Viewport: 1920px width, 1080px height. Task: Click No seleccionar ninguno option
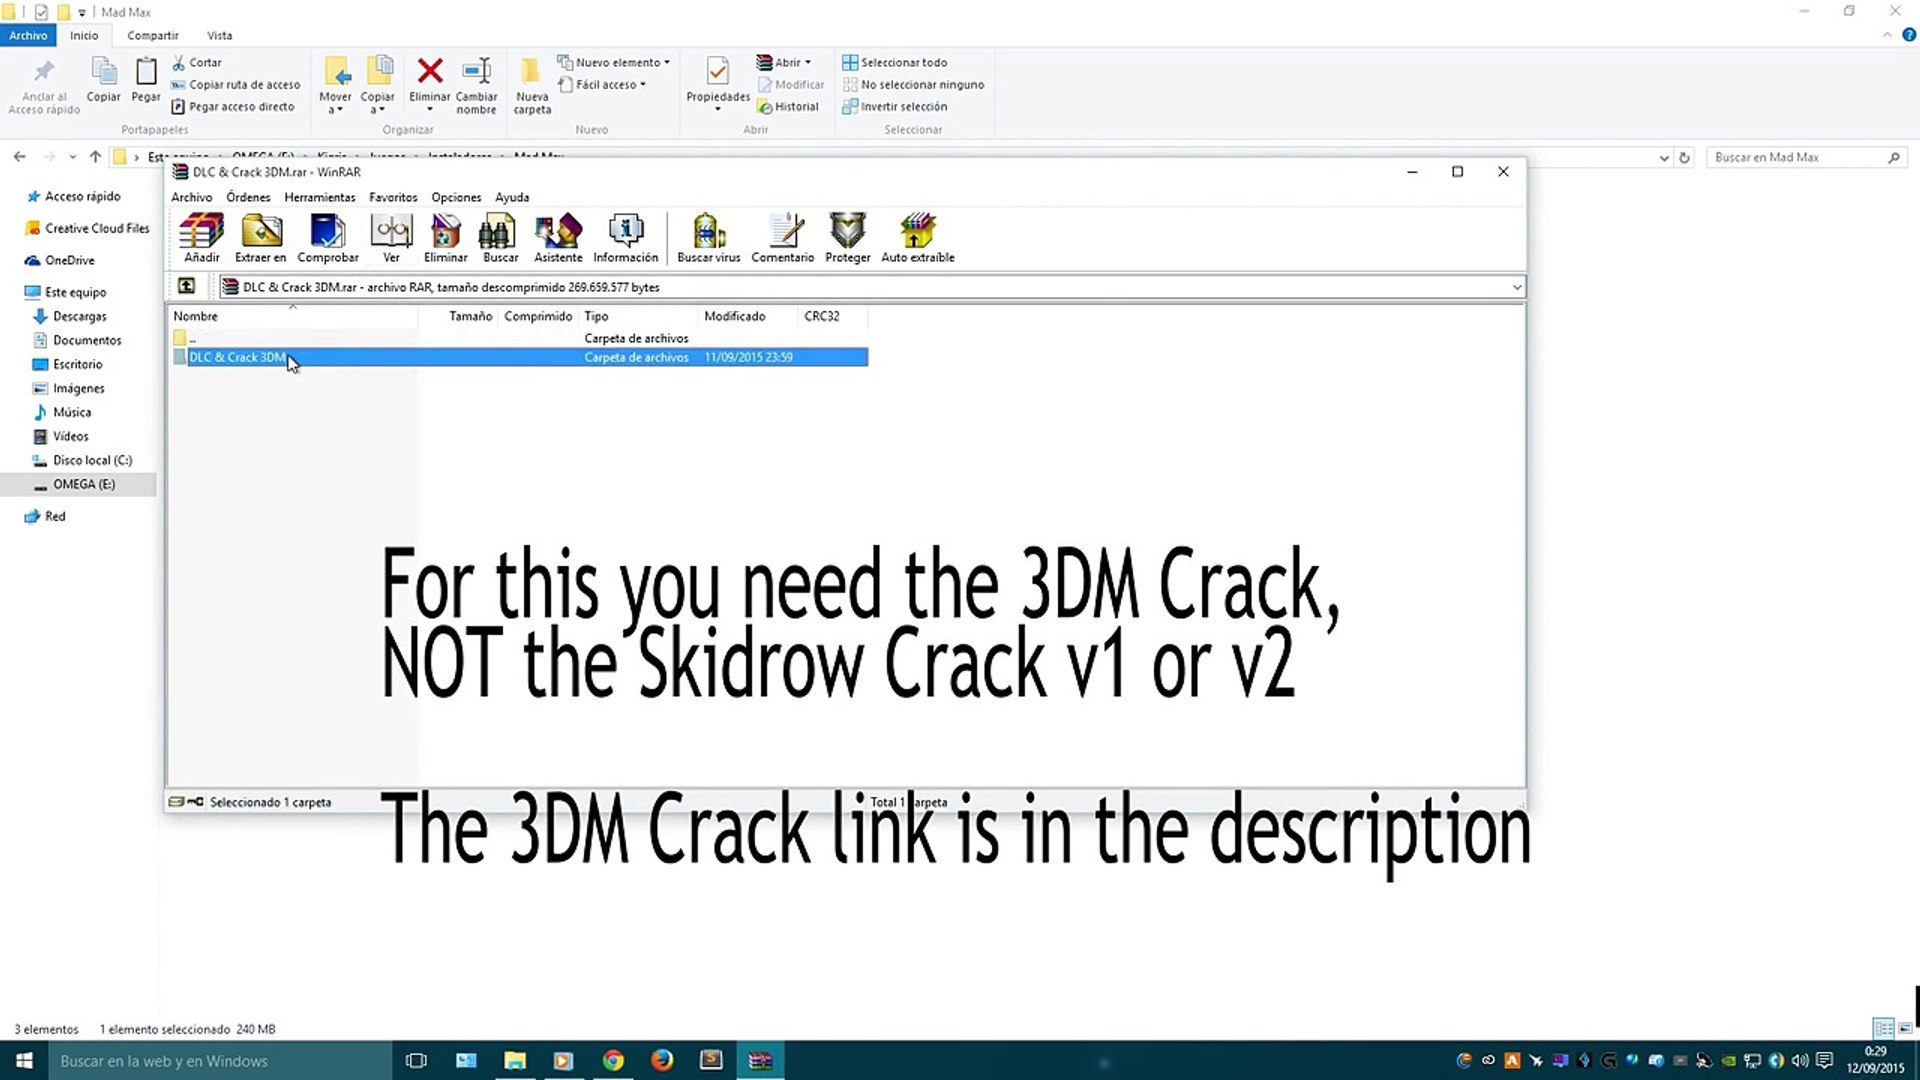pyautogui.click(x=914, y=85)
